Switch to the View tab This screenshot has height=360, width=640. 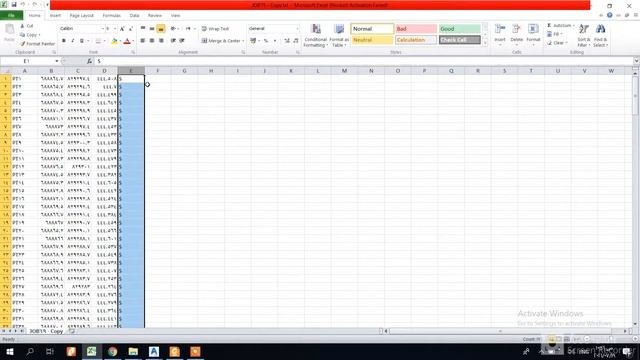(176, 16)
